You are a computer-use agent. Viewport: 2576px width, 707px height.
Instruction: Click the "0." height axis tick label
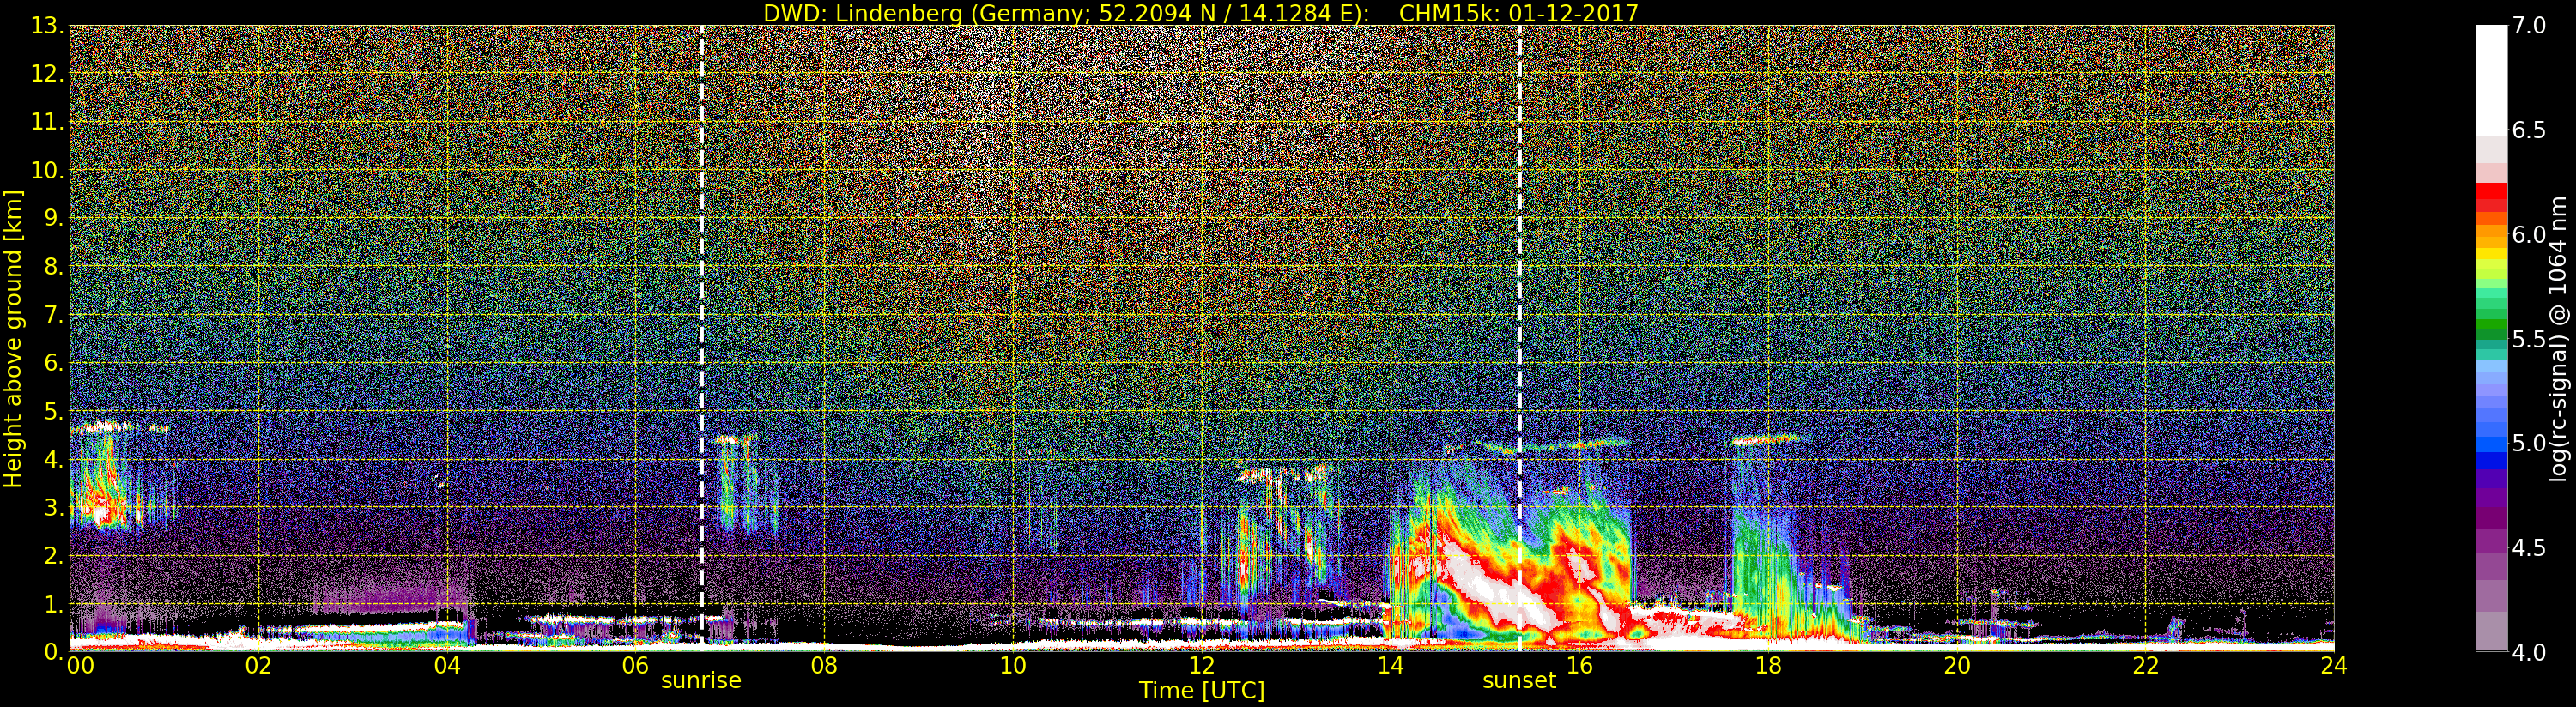(54, 651)
